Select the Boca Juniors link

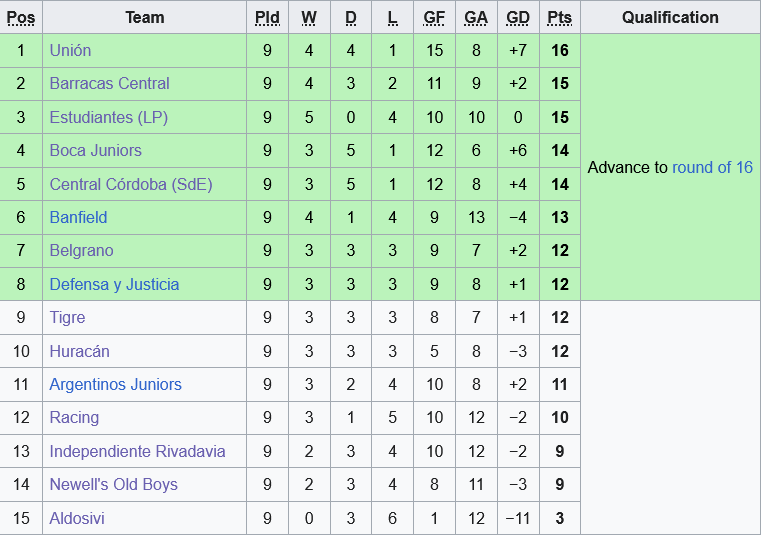coord(95,150)
